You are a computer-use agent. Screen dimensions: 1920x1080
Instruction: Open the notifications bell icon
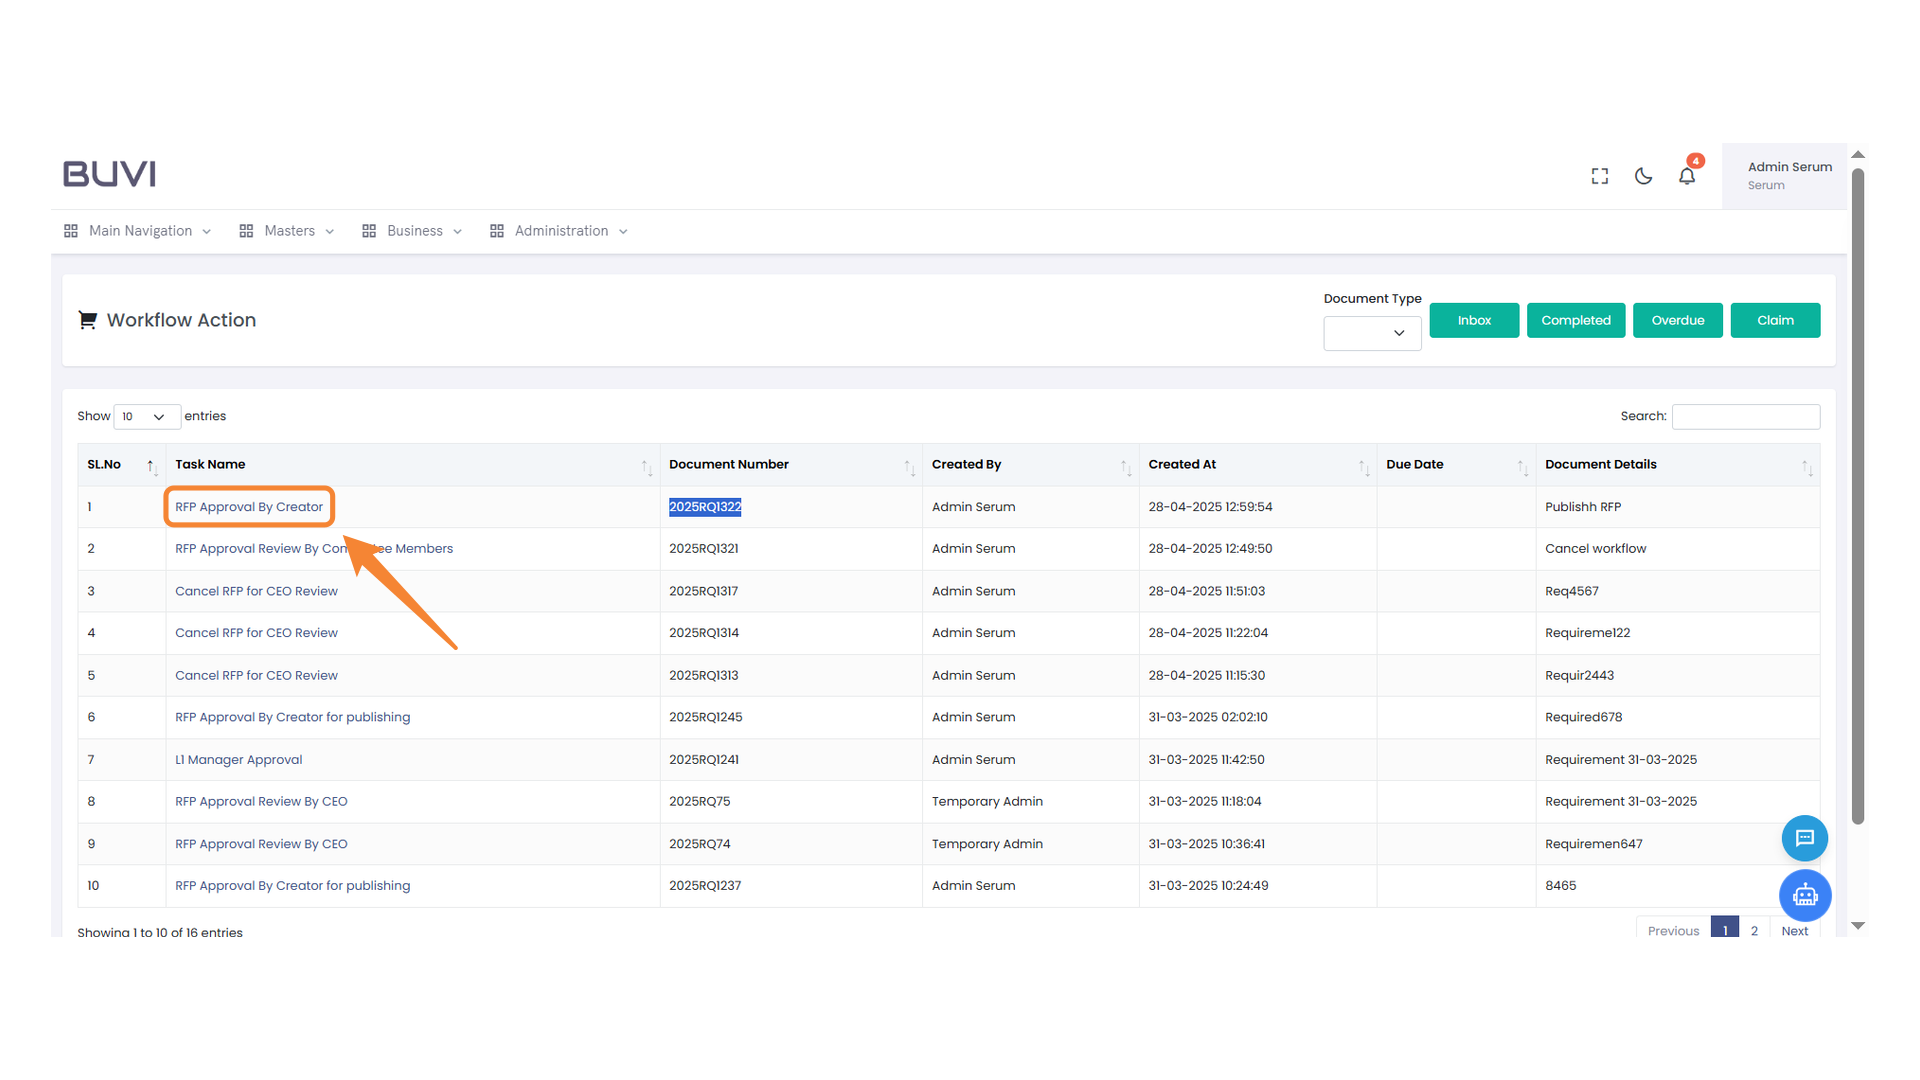tap(1687, 176)
